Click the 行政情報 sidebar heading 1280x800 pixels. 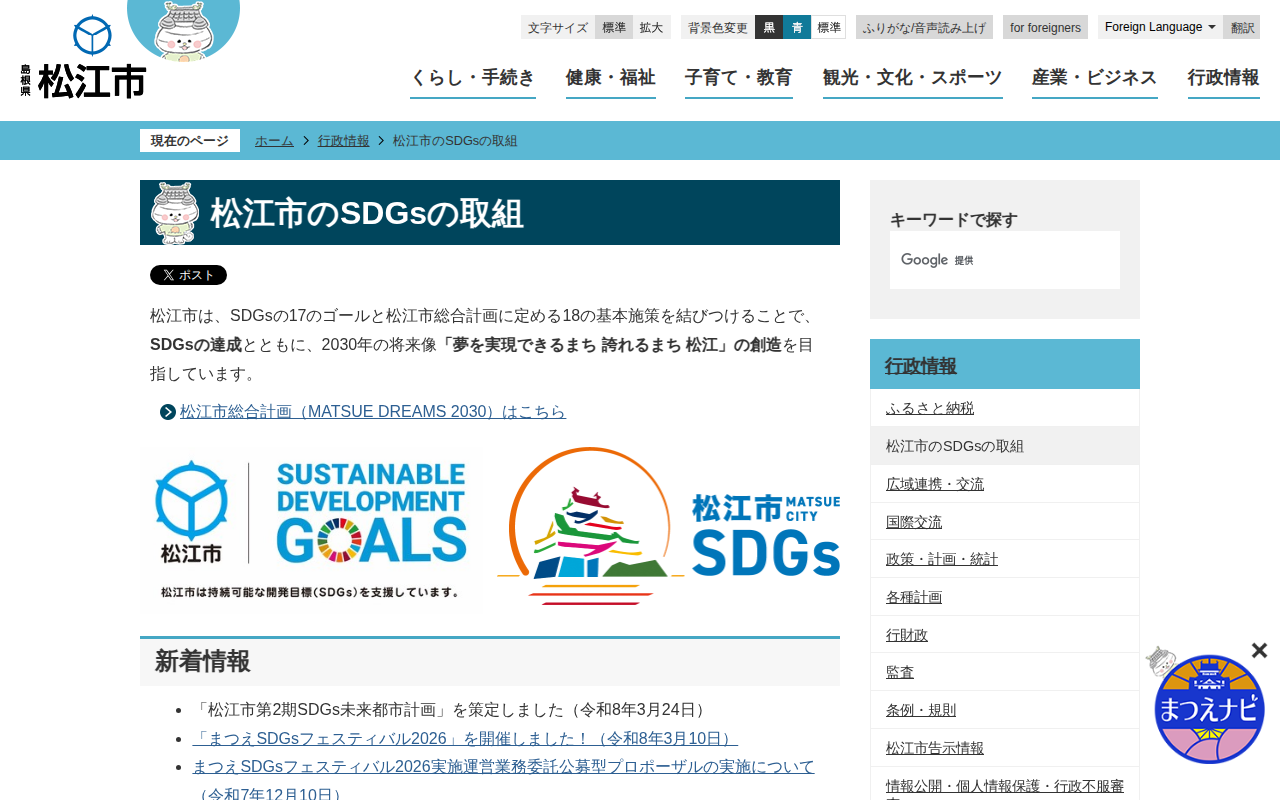tap(1005, 365)
